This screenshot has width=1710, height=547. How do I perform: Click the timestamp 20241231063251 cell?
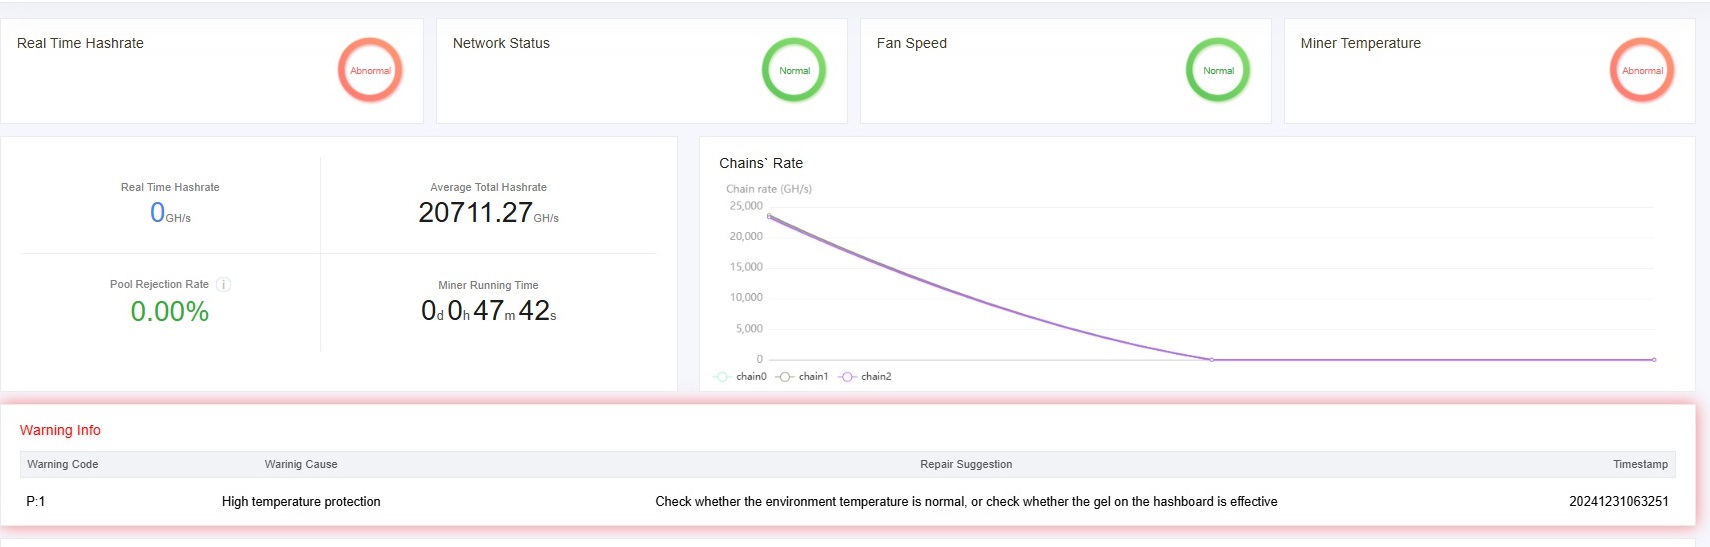[1618, 502]
